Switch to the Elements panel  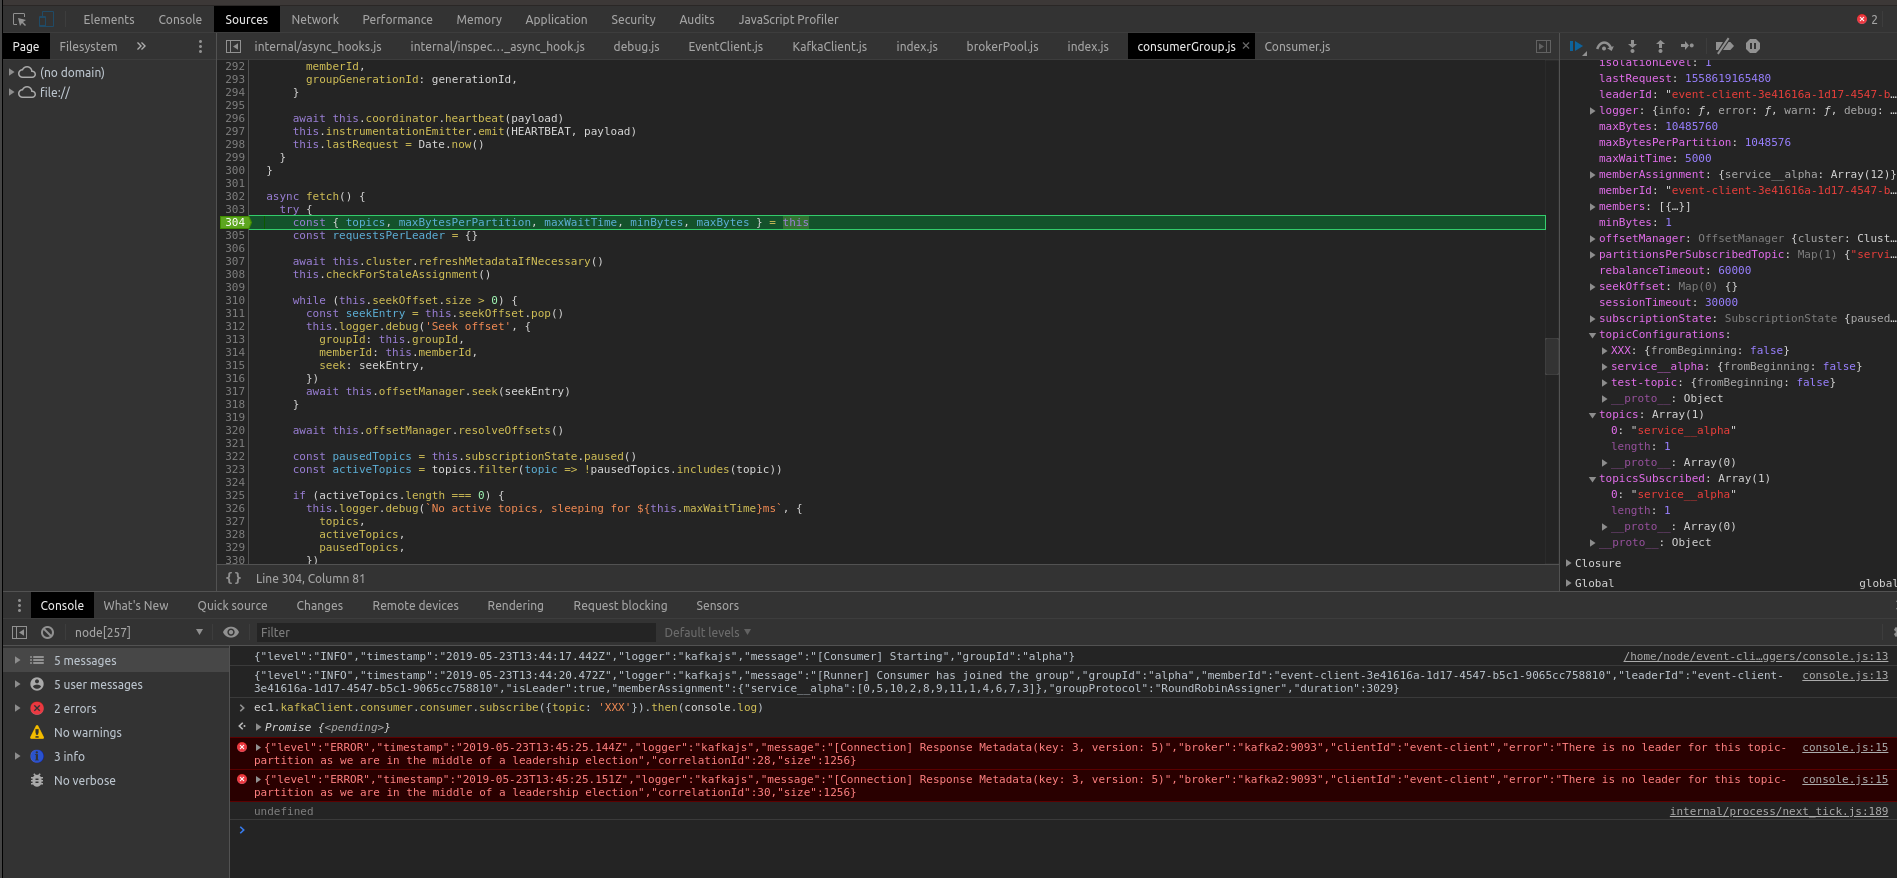109,19
